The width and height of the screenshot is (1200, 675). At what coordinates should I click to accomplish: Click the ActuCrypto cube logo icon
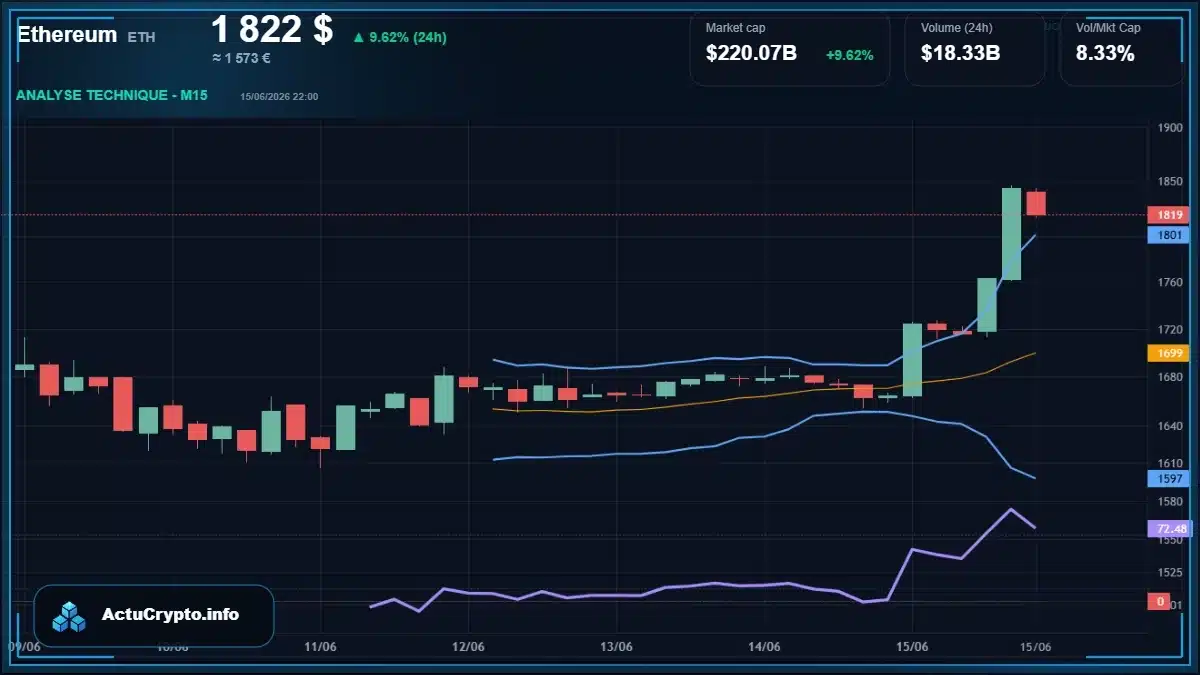point(70,616)
